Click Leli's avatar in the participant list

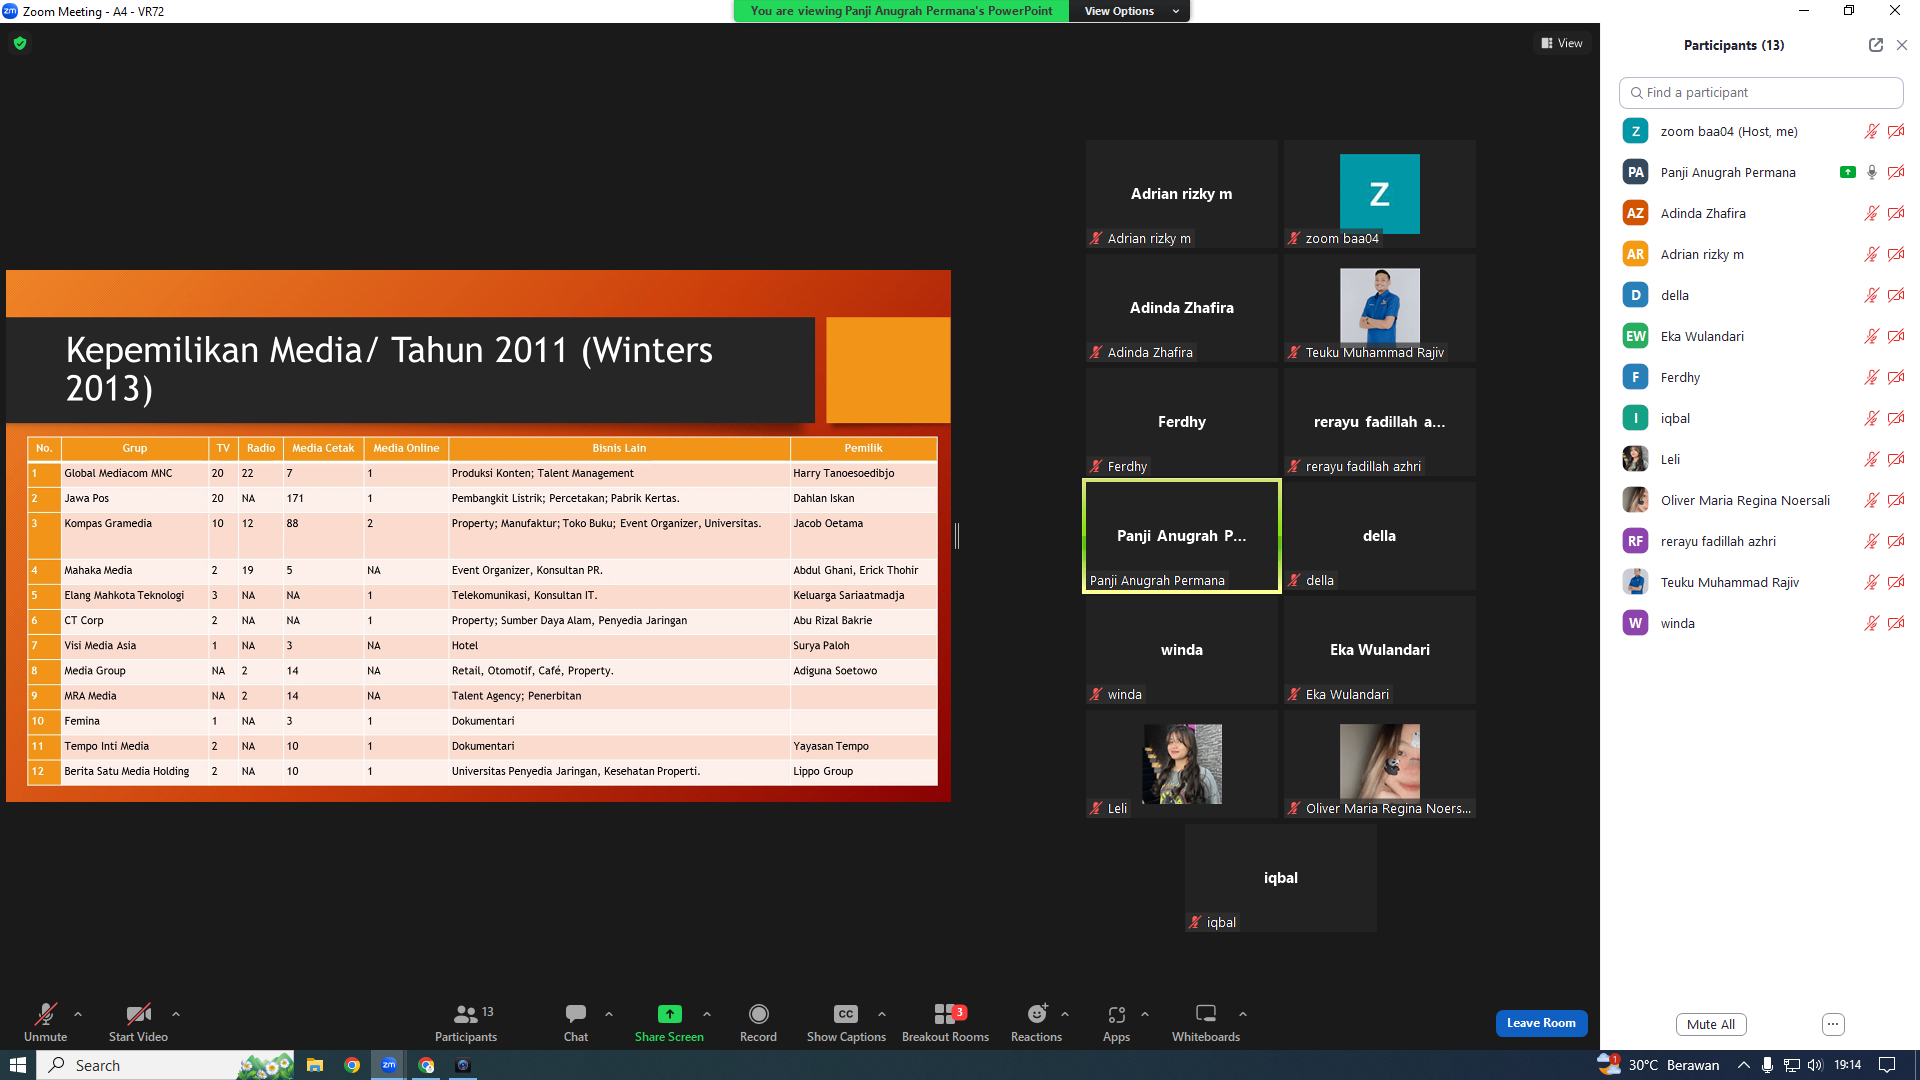1636,459
